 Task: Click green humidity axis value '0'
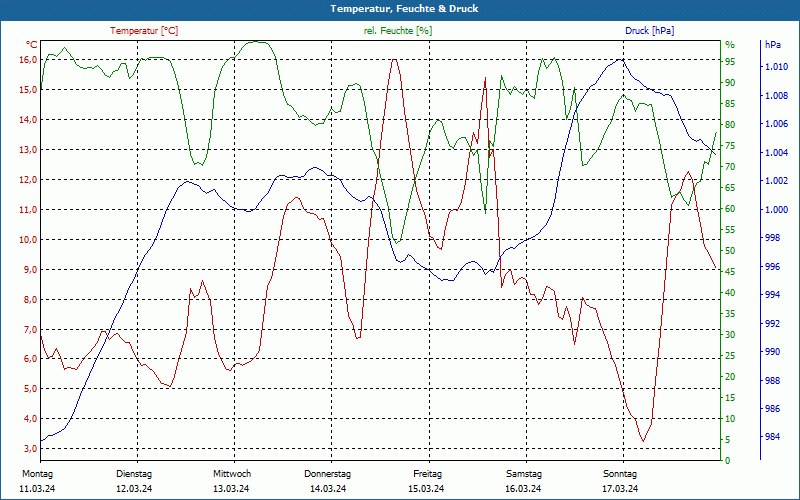[728, 461]
